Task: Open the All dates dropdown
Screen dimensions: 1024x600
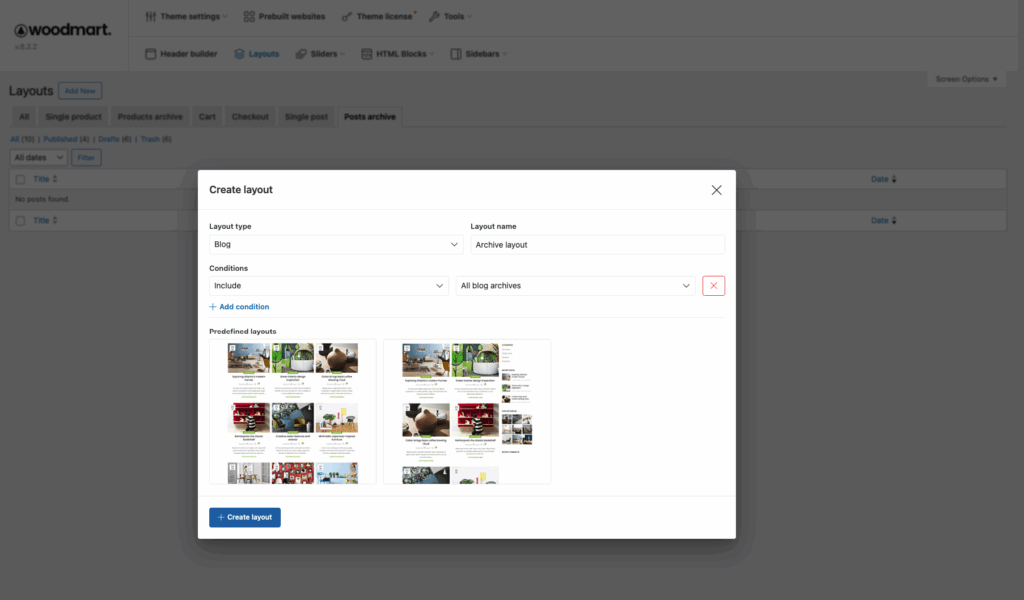Action: pyautogui.click(x=39, y=157)
